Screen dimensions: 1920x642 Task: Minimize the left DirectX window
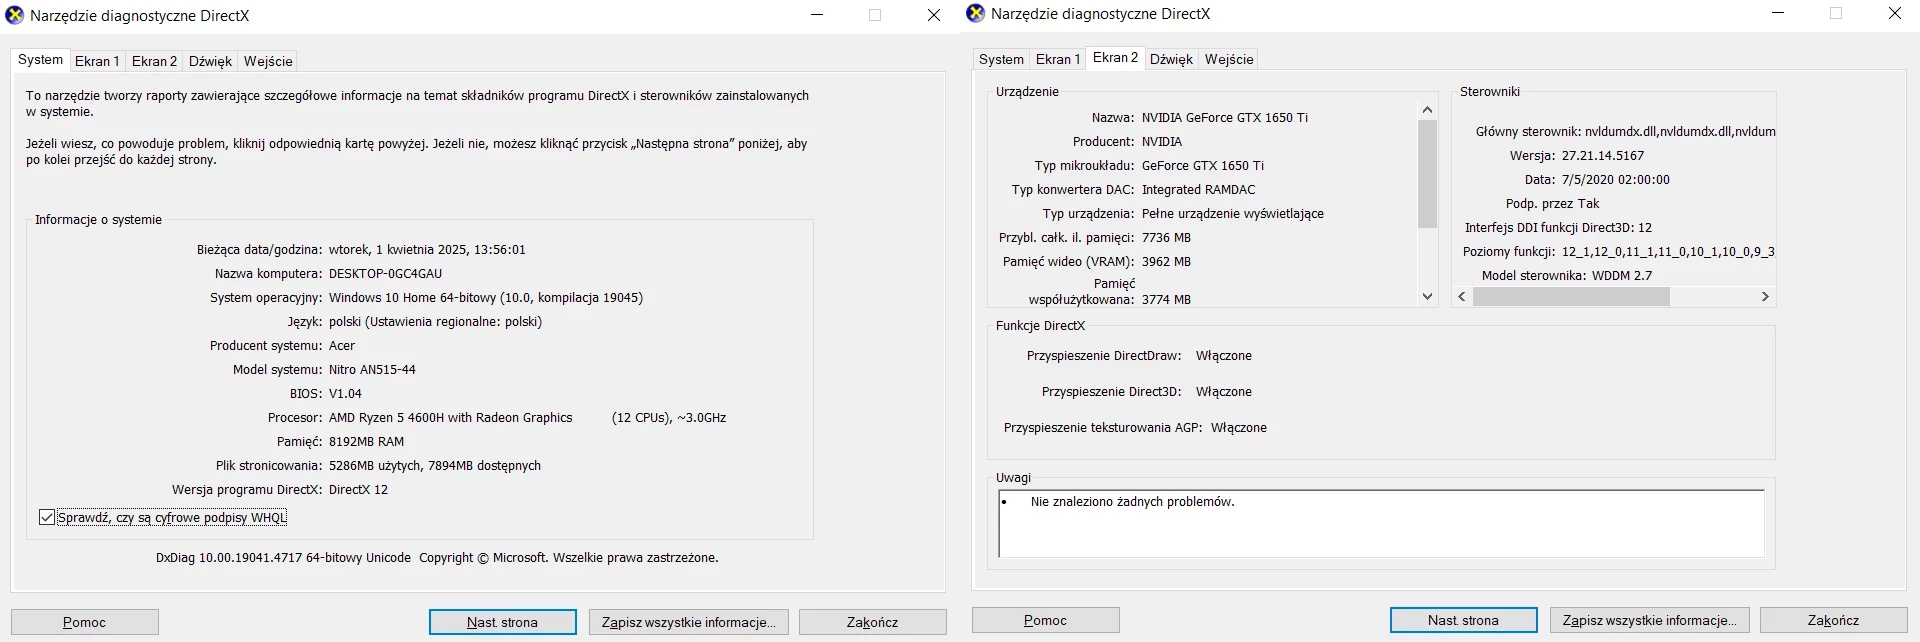point(817,15)
